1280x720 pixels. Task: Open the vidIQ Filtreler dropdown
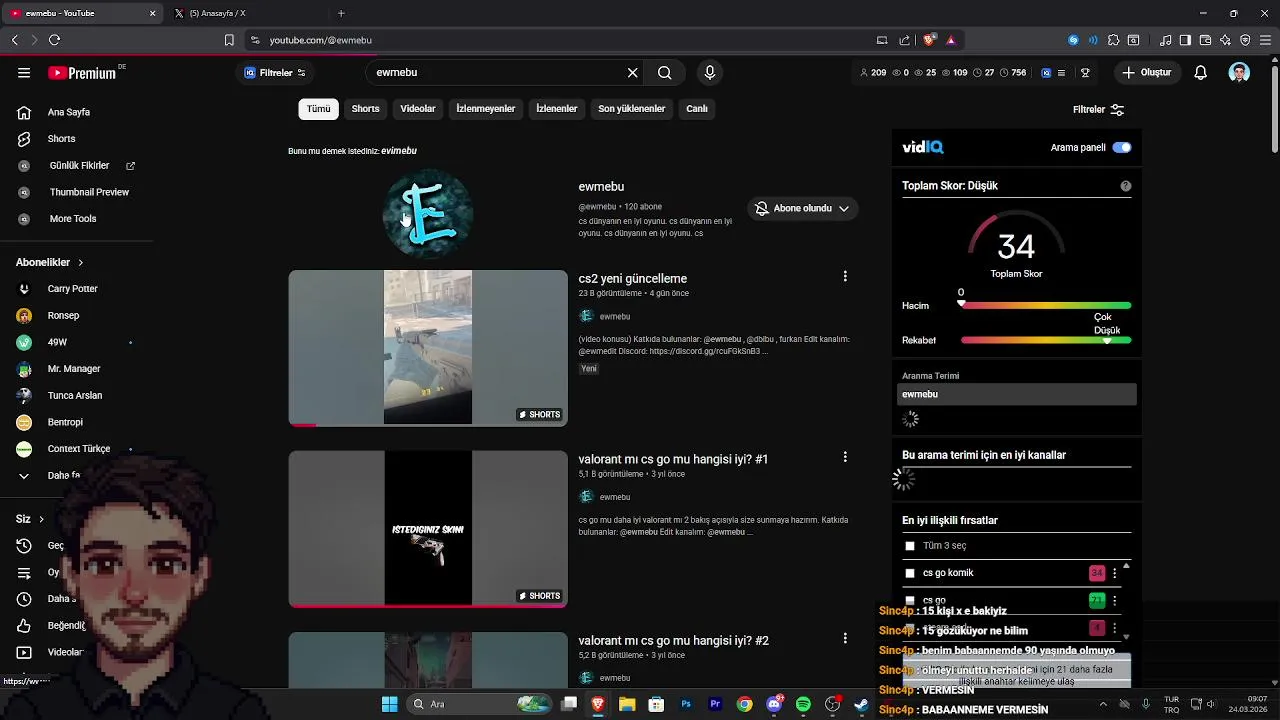275,73
